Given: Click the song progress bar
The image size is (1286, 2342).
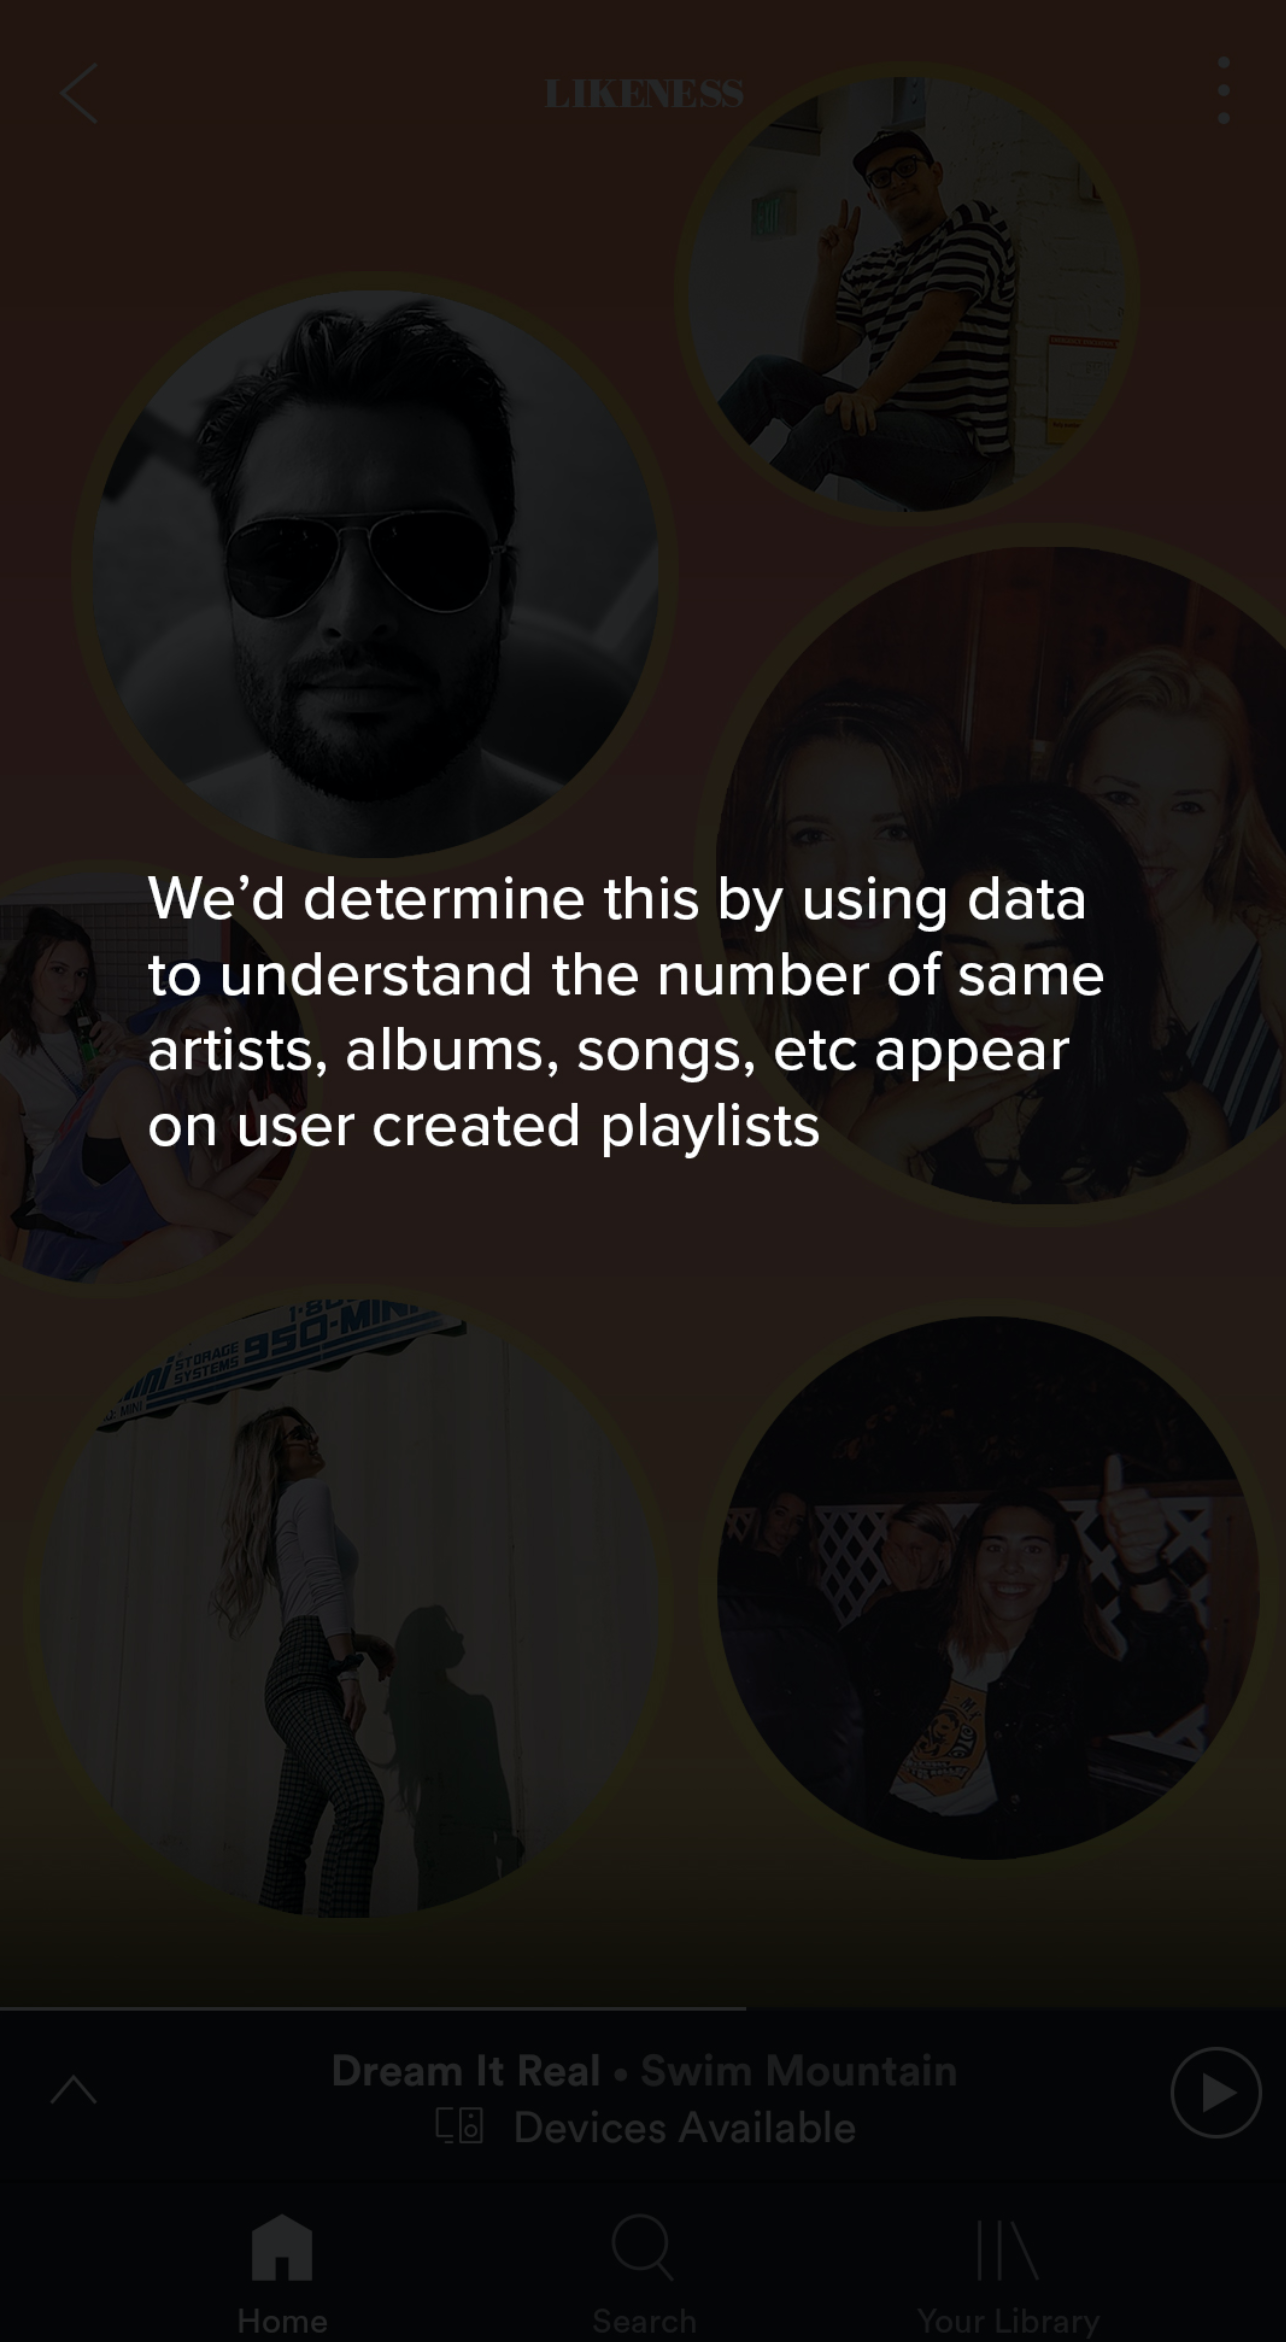Looking at the screenshot, I should click(x=643, y=2007).
